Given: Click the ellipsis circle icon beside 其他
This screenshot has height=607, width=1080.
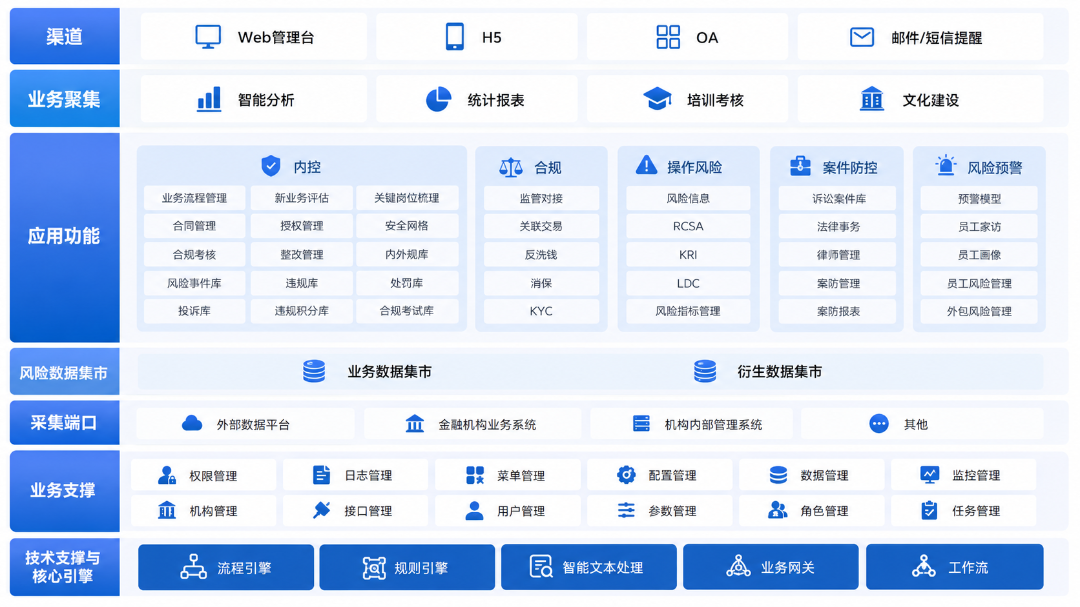Looking at the screenshot, I should point(879,423).
